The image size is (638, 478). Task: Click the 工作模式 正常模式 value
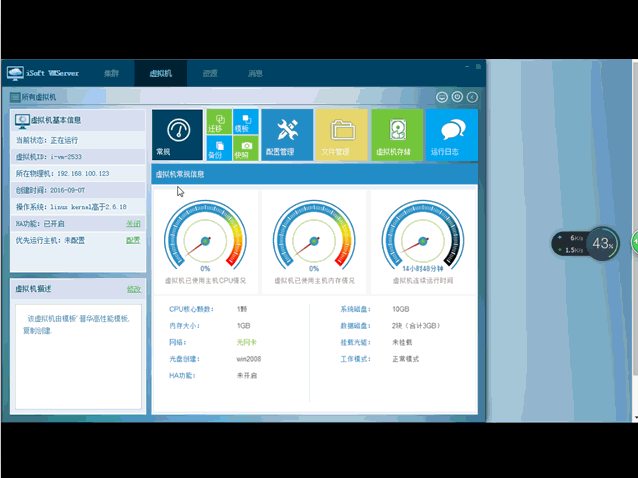tap(405, 359)
